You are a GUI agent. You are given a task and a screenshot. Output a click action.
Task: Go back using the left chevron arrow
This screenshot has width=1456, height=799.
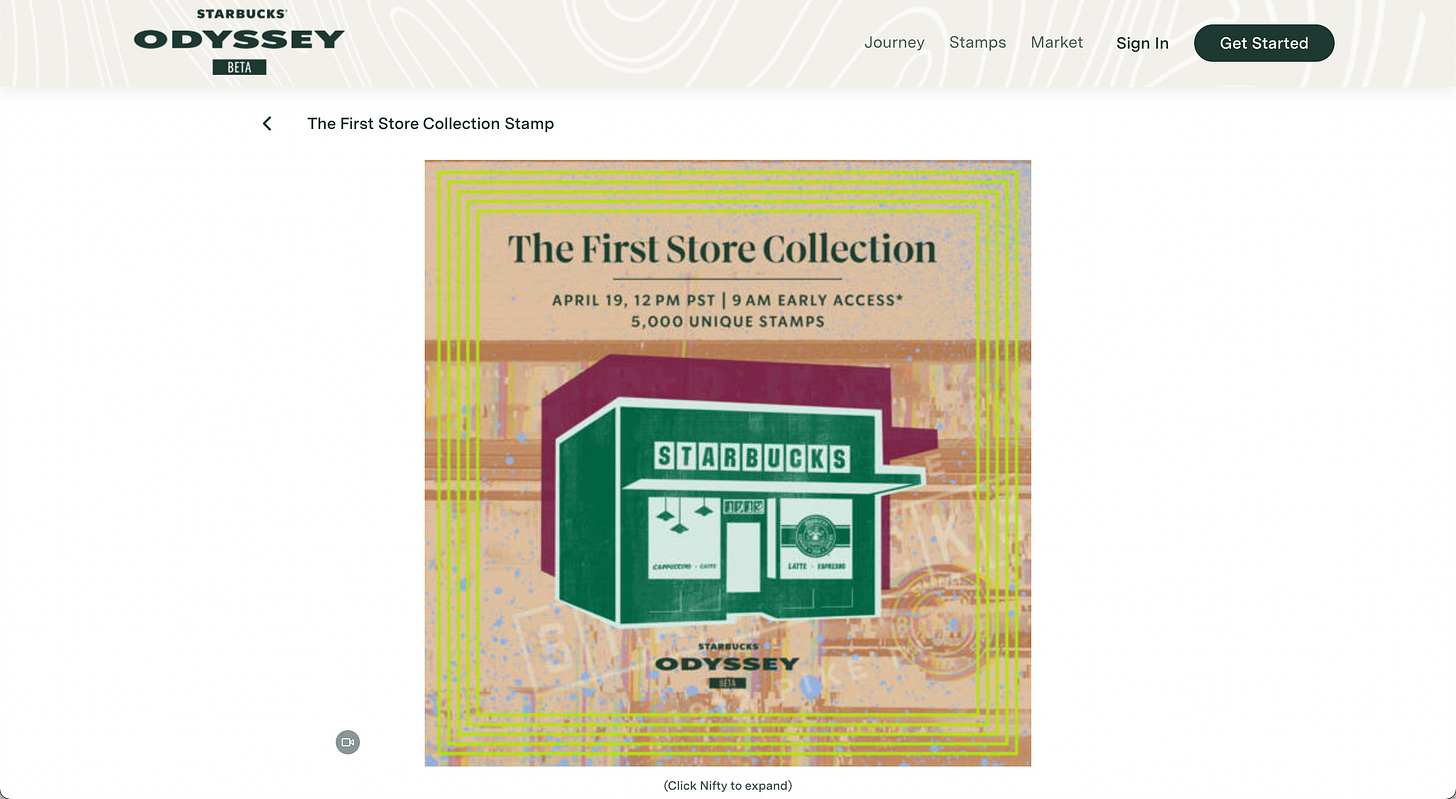pos(267,123)
